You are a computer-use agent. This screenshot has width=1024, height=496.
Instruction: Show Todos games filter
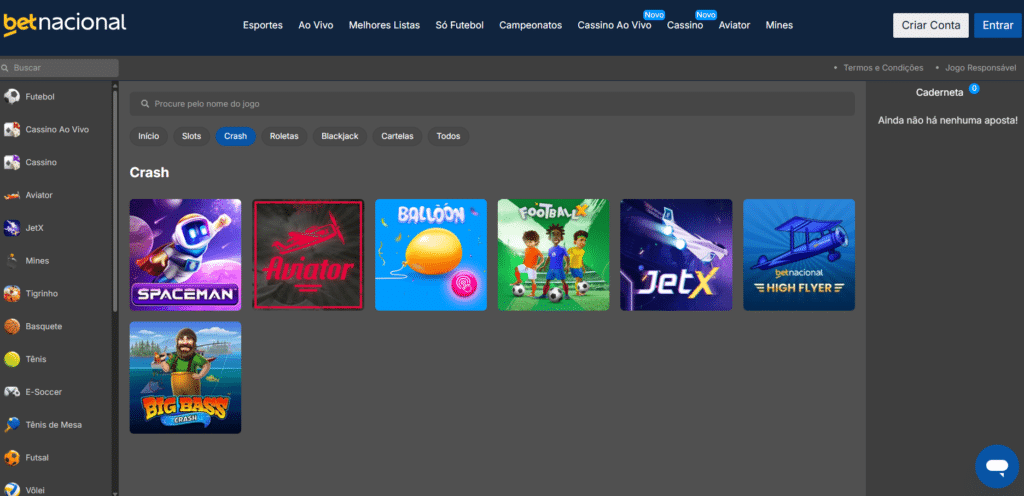[449, 136]
